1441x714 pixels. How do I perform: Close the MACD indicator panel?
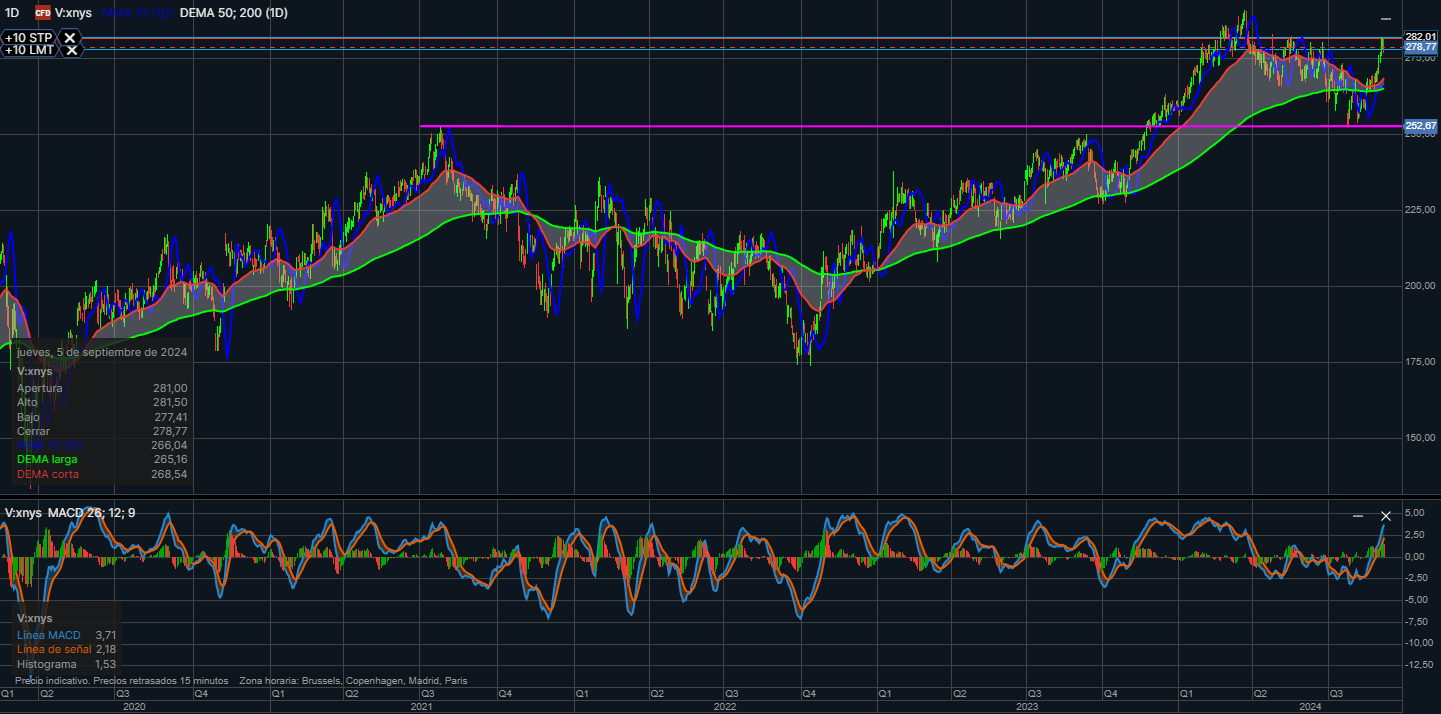1386,516
